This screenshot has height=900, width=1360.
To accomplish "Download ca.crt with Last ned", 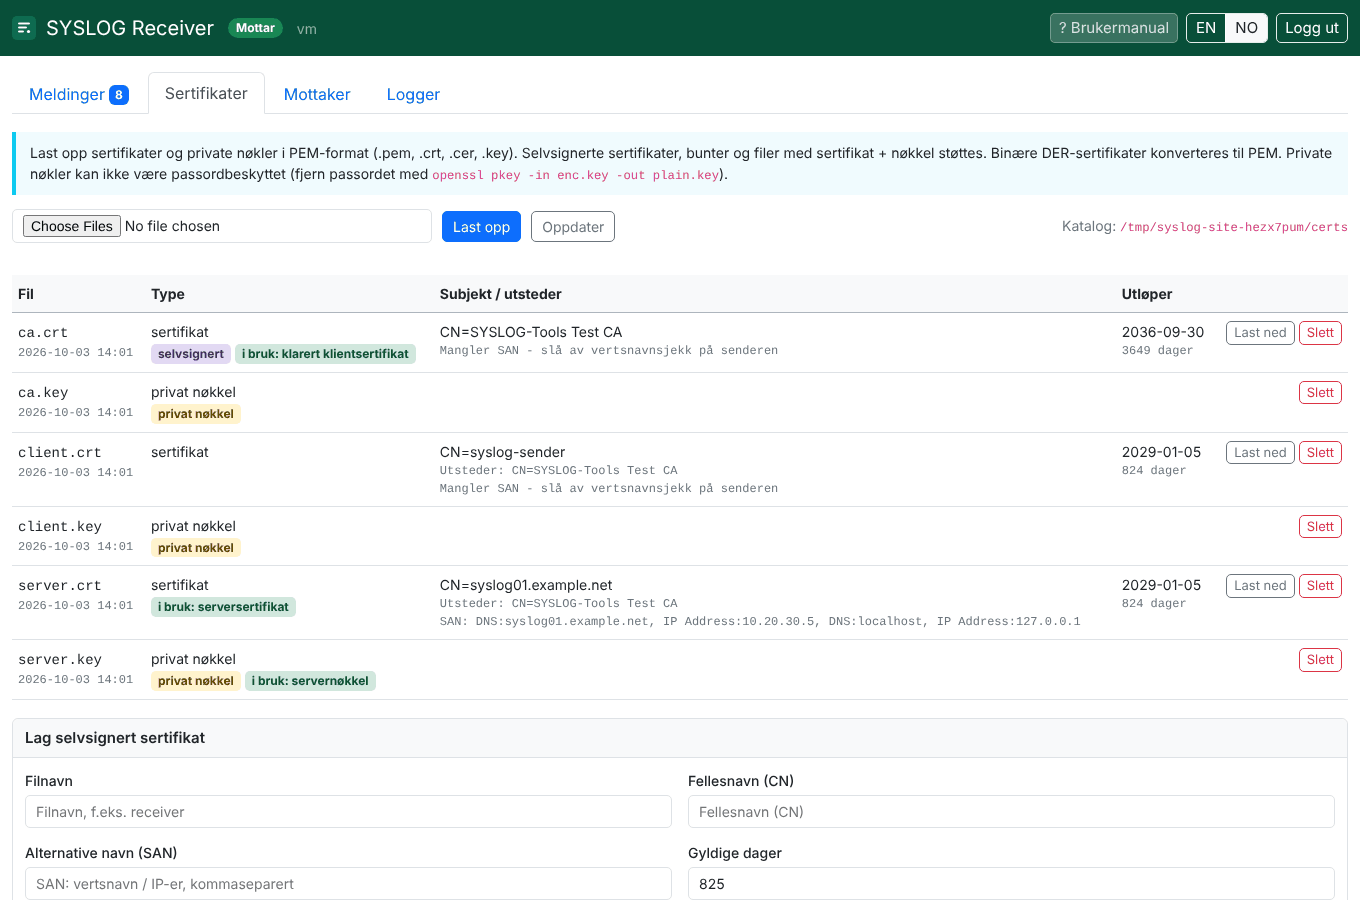I will [x=1260, y=333].
